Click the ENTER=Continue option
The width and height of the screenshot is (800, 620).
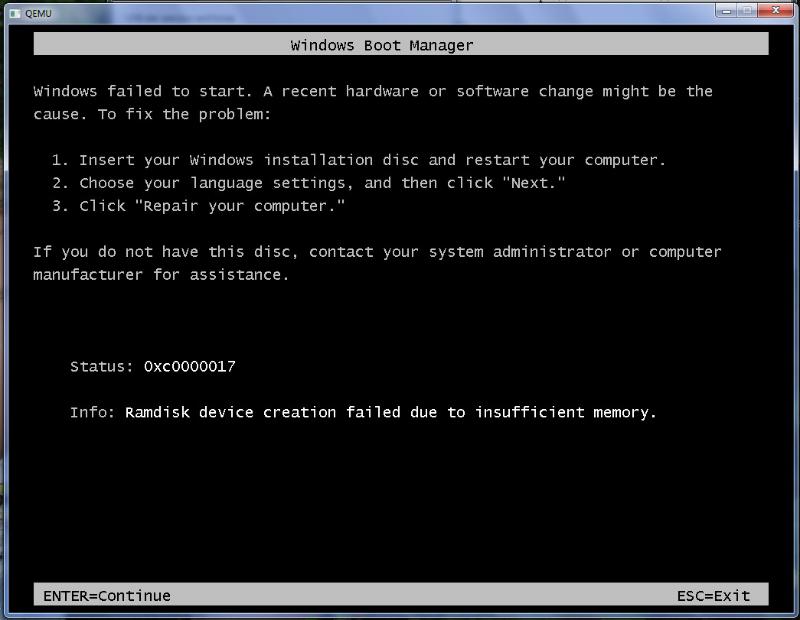click(107, 596)
